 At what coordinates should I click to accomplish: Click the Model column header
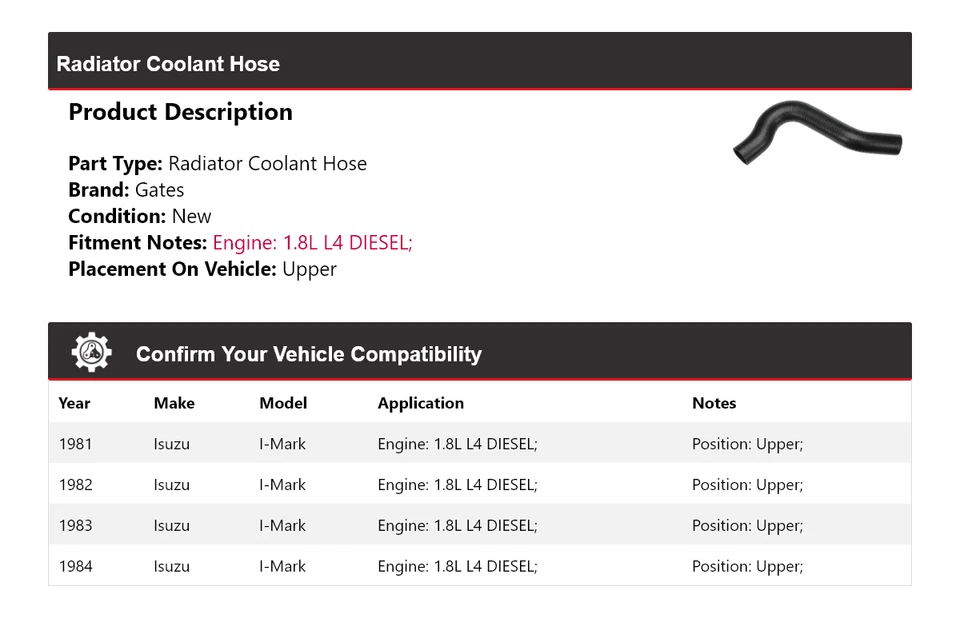point(283,403)
